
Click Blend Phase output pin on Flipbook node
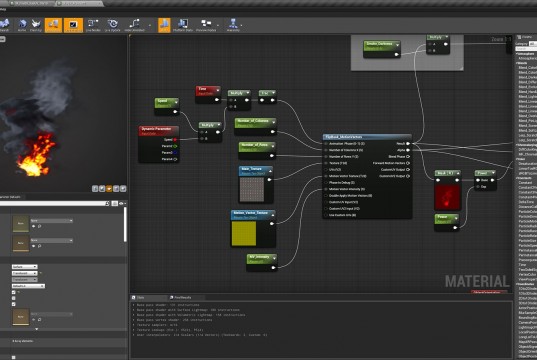coord(408,157)
